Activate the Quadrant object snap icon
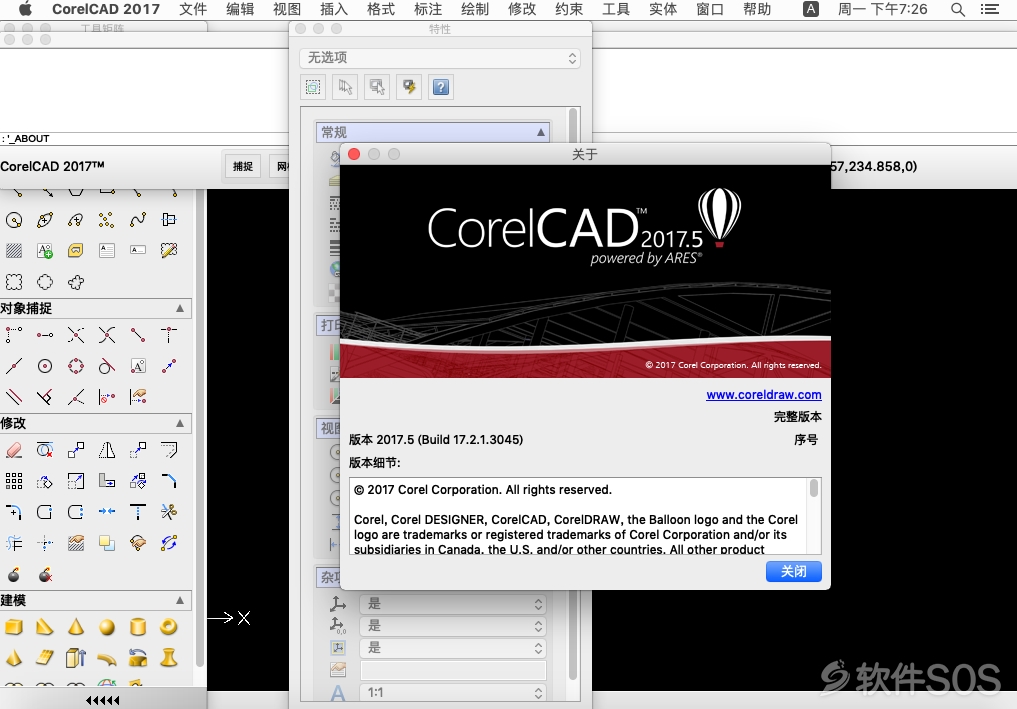The width and height of the screenshot is (1017, 709). (76, 367)
